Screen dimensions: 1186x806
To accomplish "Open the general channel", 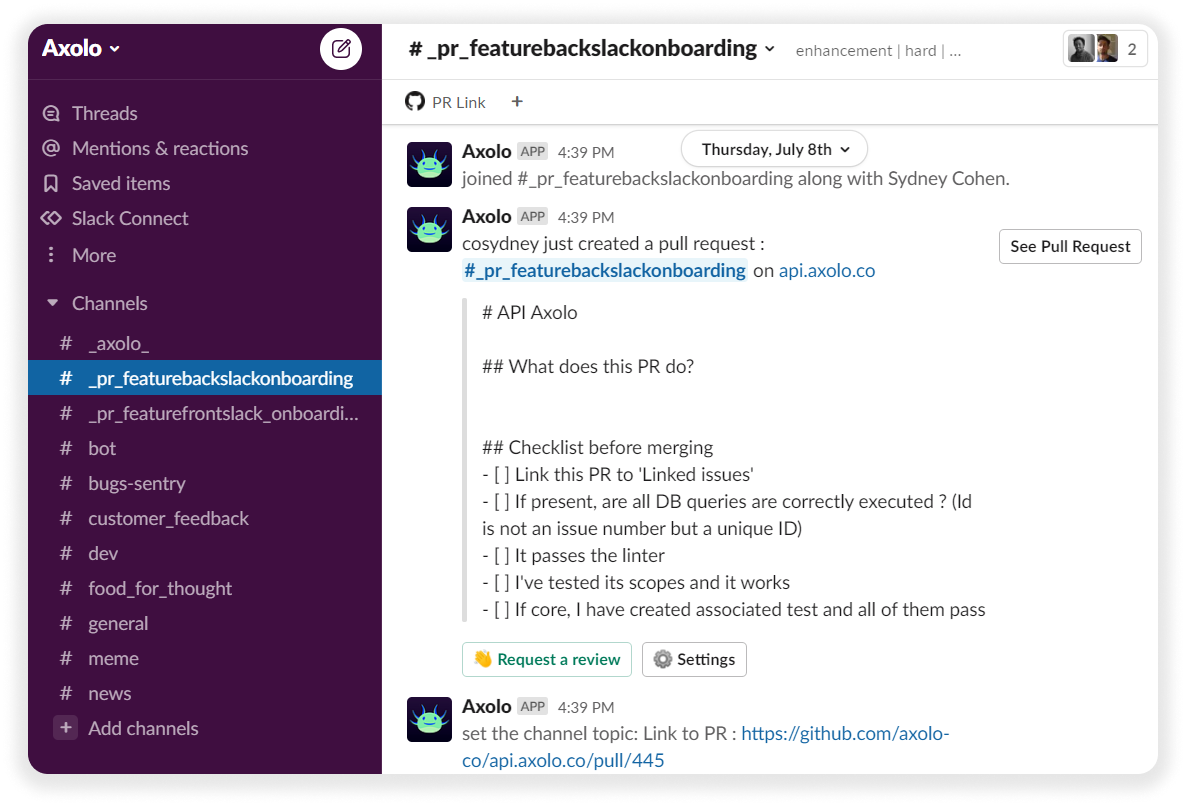I will point(204,624).
